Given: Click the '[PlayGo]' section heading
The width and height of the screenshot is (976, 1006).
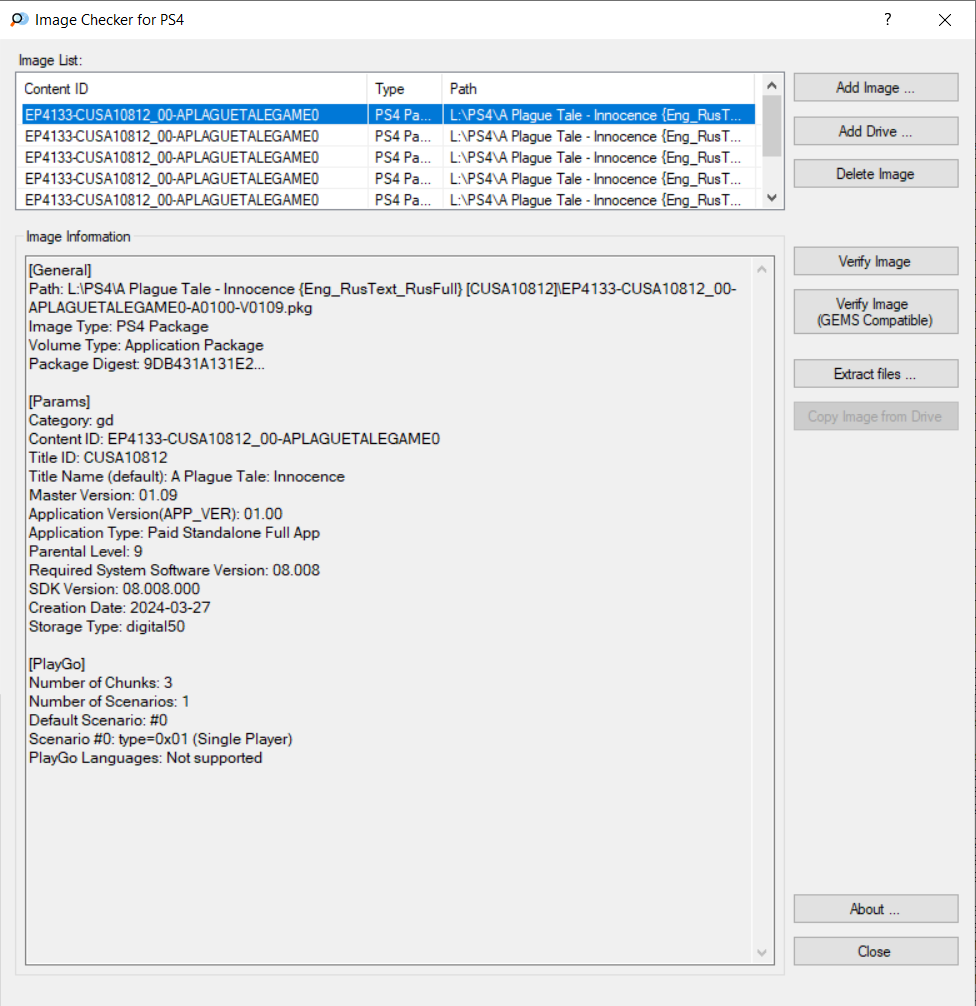Looking at the screenshot, I should coord(57,664).
